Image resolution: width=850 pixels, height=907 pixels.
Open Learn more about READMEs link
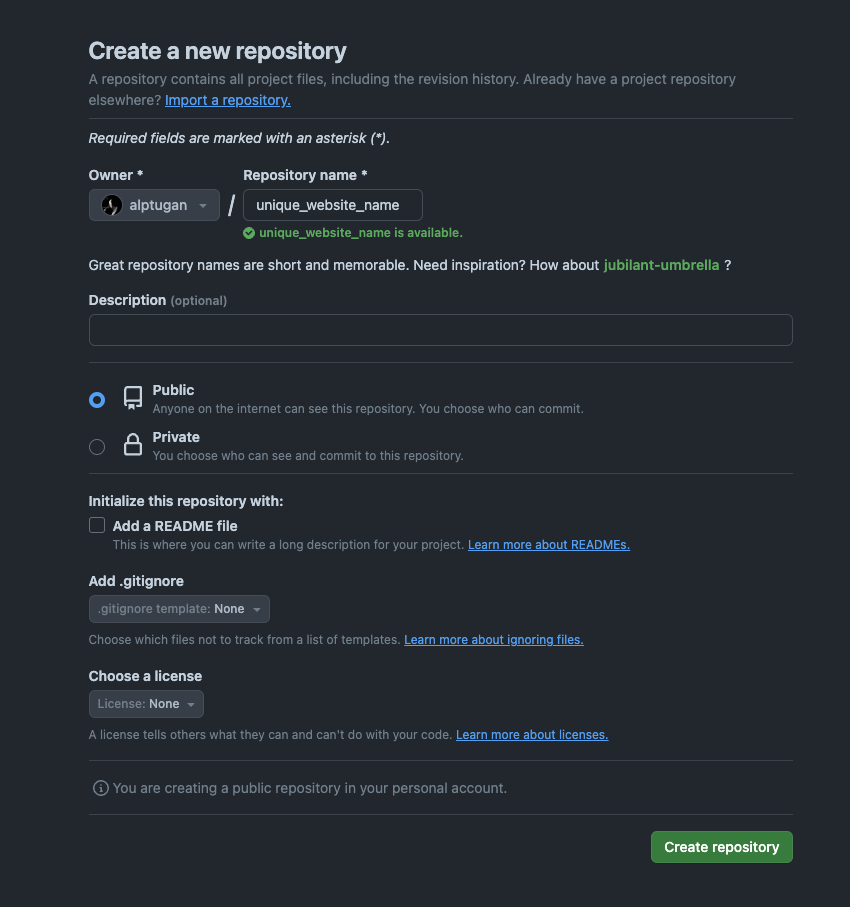(x=549, y=545)
